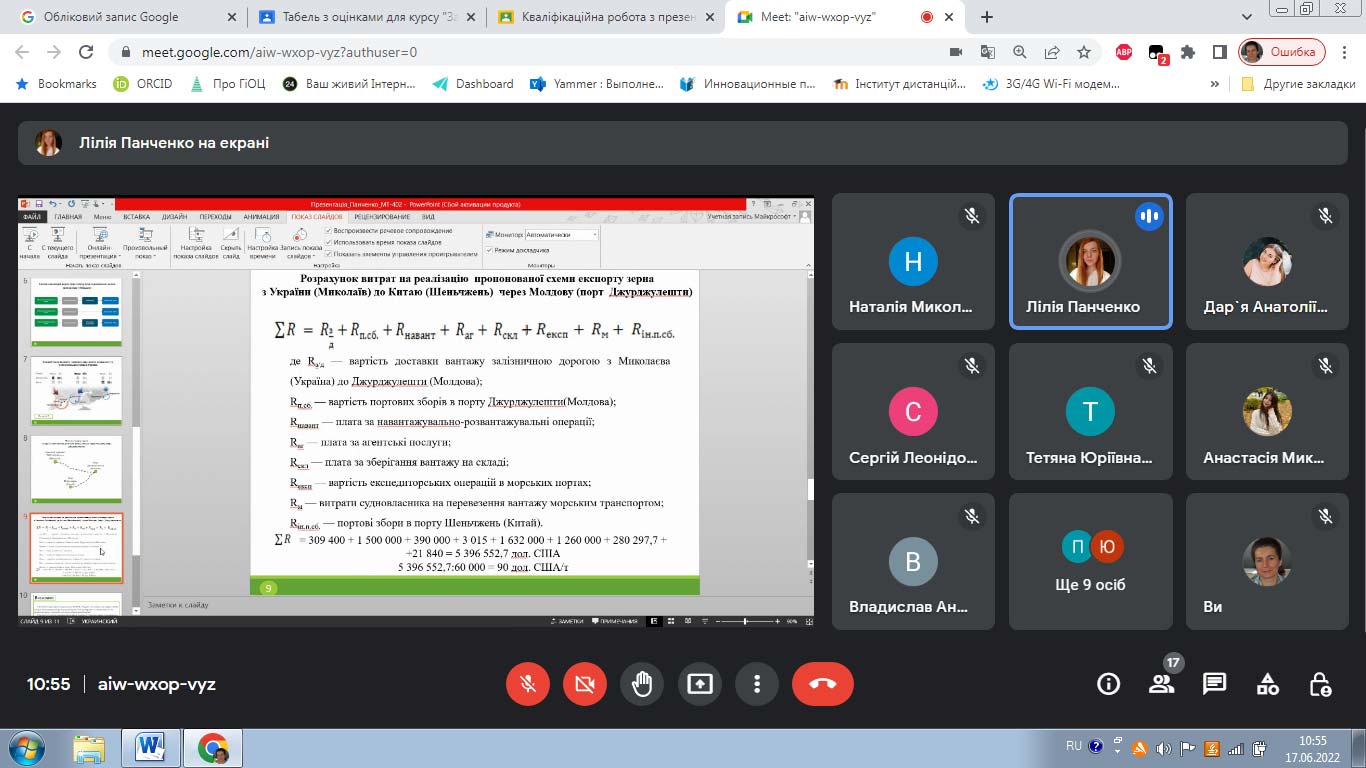Unmute the microphone in Meet controls

[528, 684]
